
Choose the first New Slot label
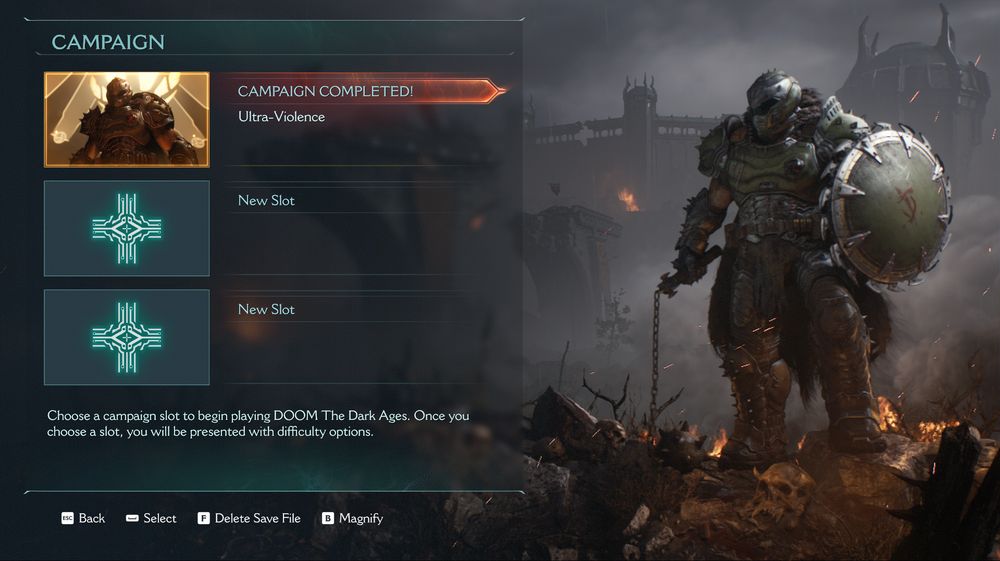266,200
